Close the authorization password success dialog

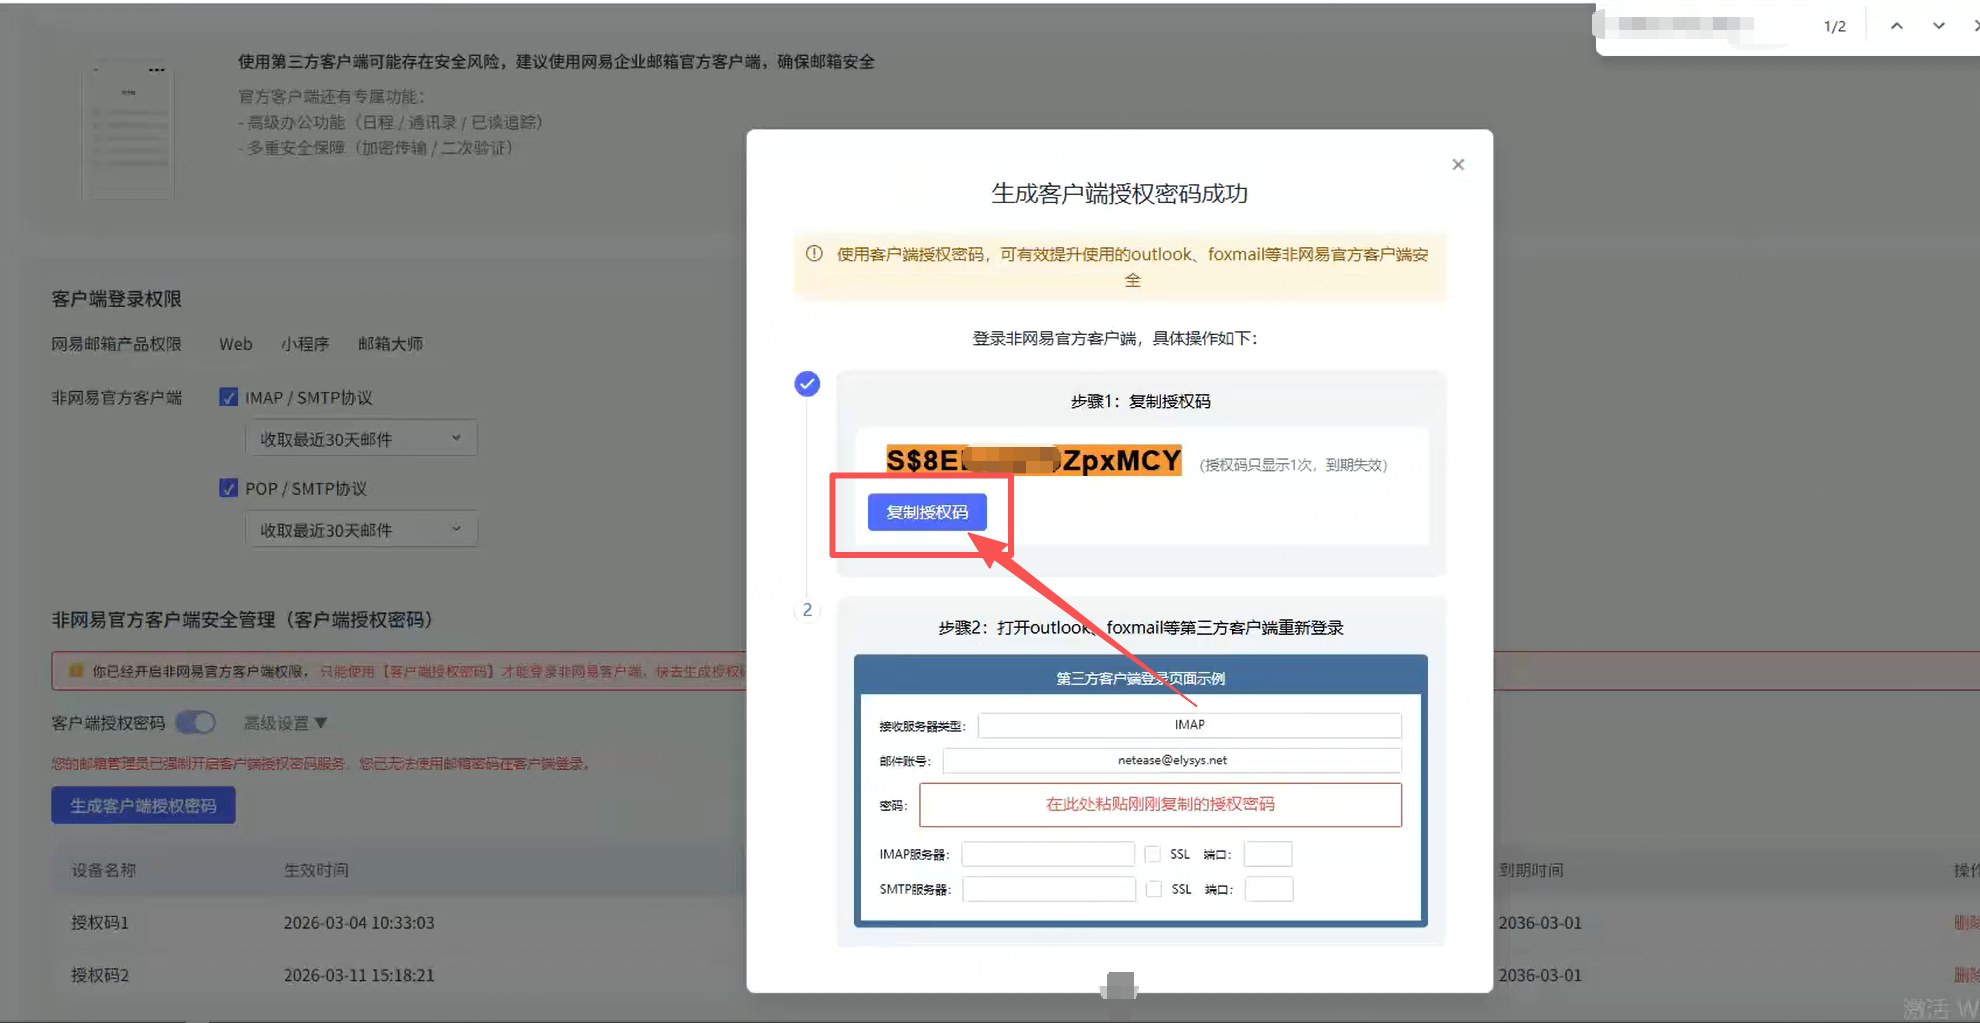tap(1458, 165)
